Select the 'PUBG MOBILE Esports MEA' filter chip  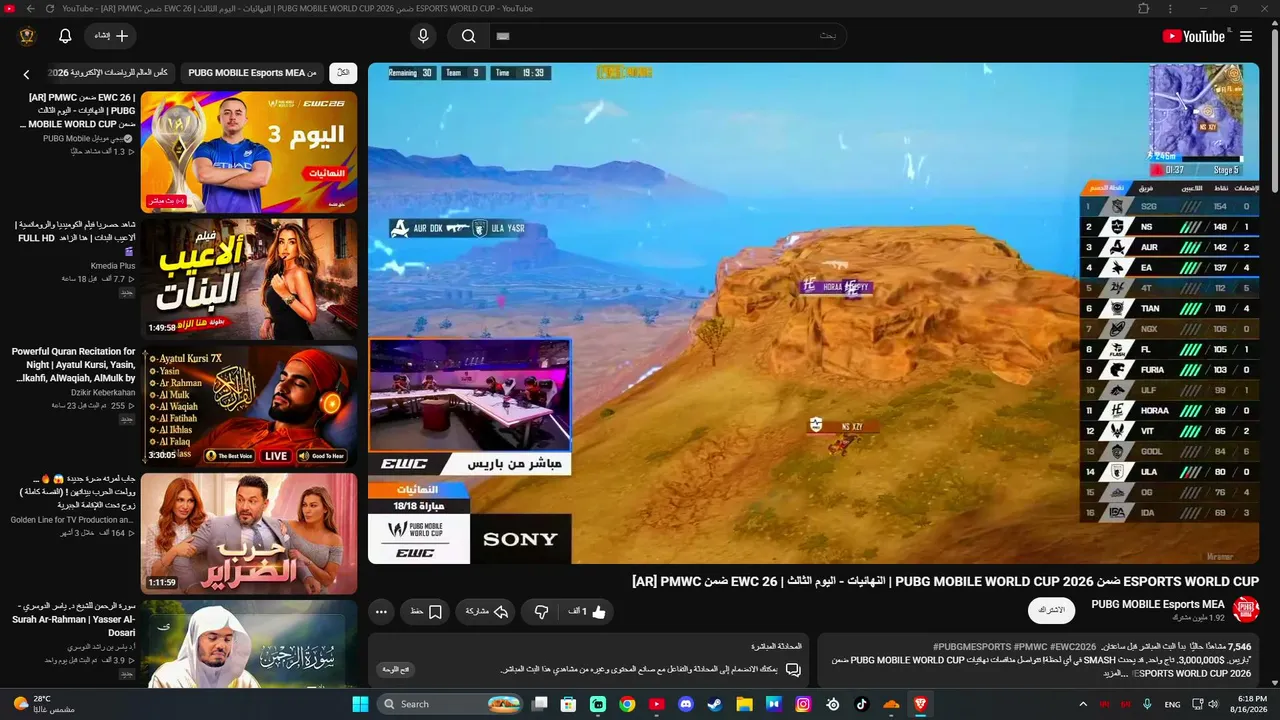pos(252,73)
